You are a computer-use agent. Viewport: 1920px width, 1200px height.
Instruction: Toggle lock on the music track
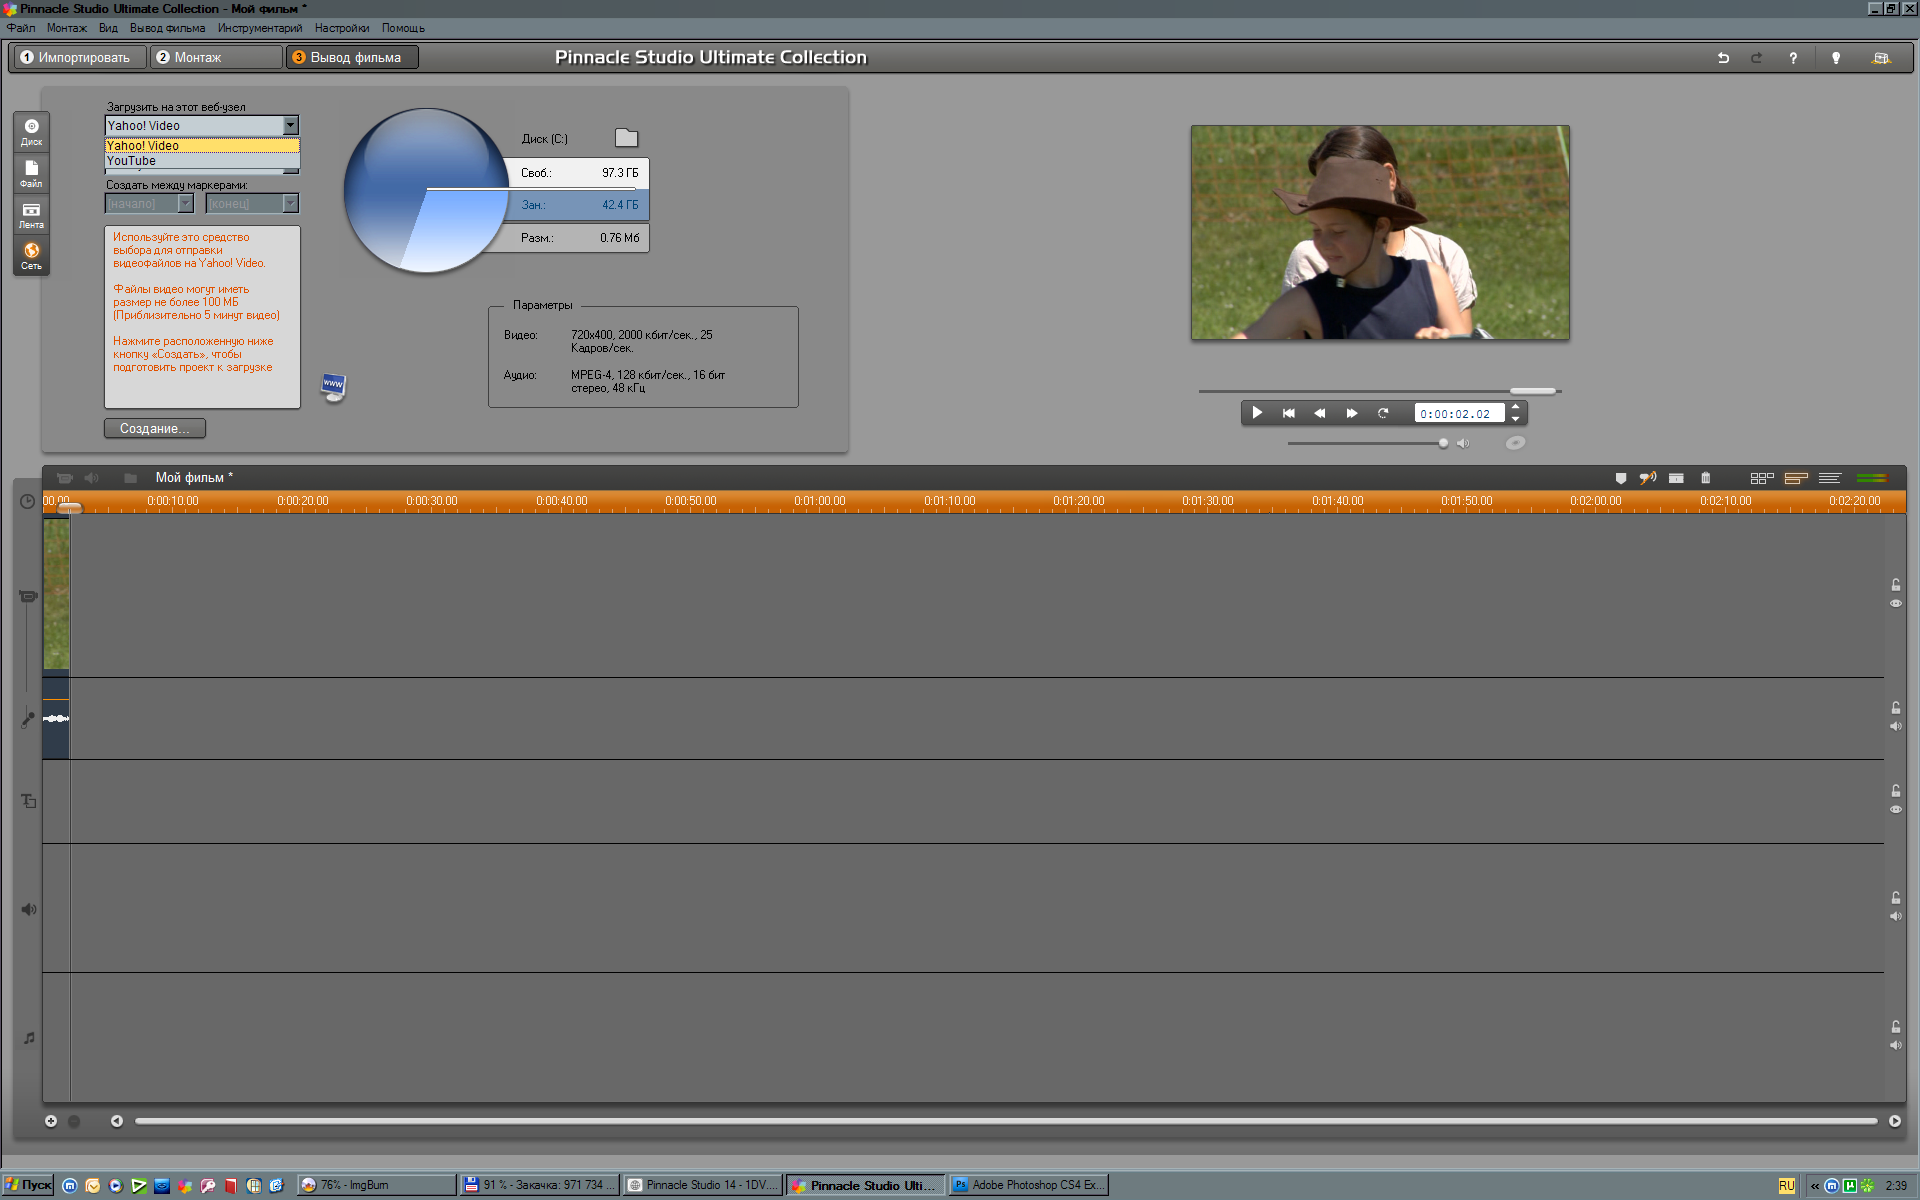[1895, 1027]
